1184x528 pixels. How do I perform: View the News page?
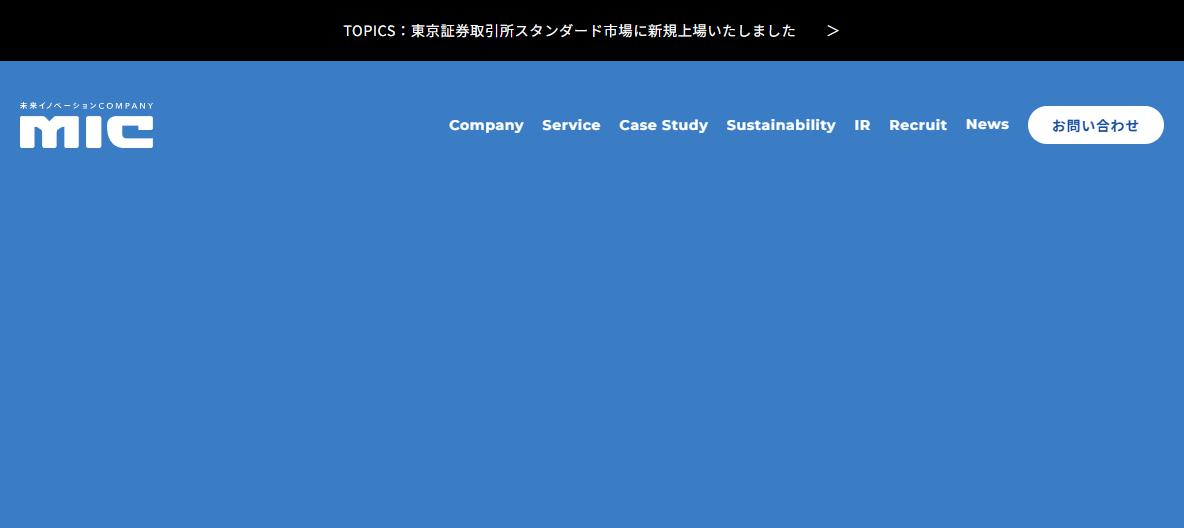tap(987, 125)
